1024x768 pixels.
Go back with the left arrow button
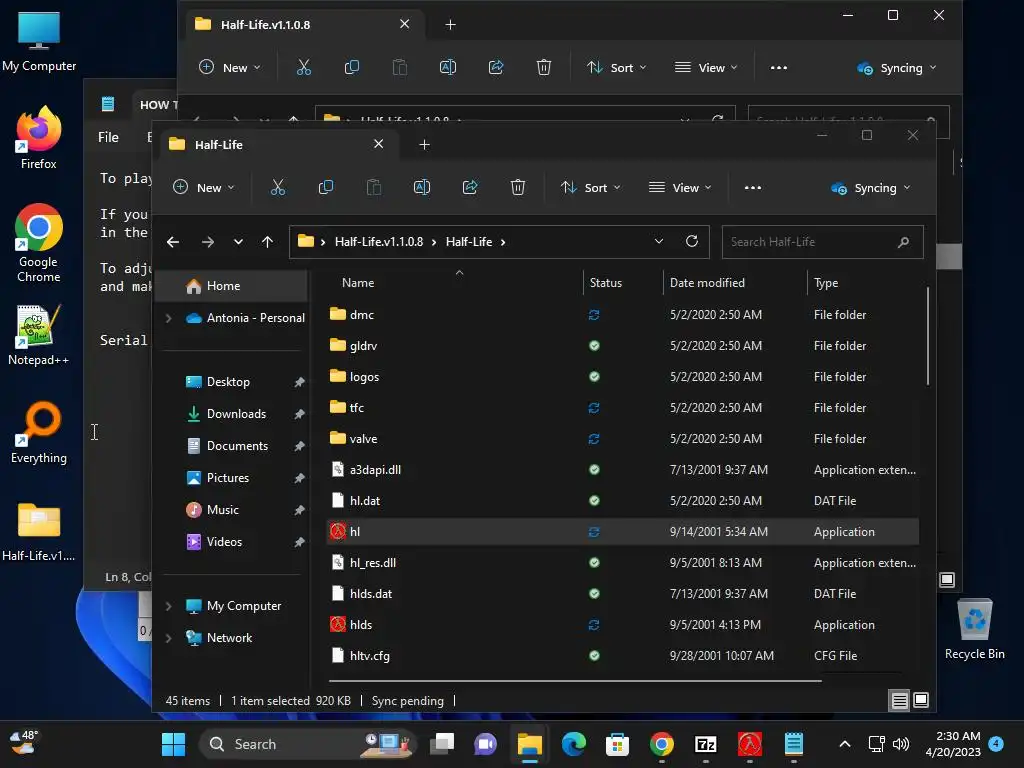coord(173,242)
